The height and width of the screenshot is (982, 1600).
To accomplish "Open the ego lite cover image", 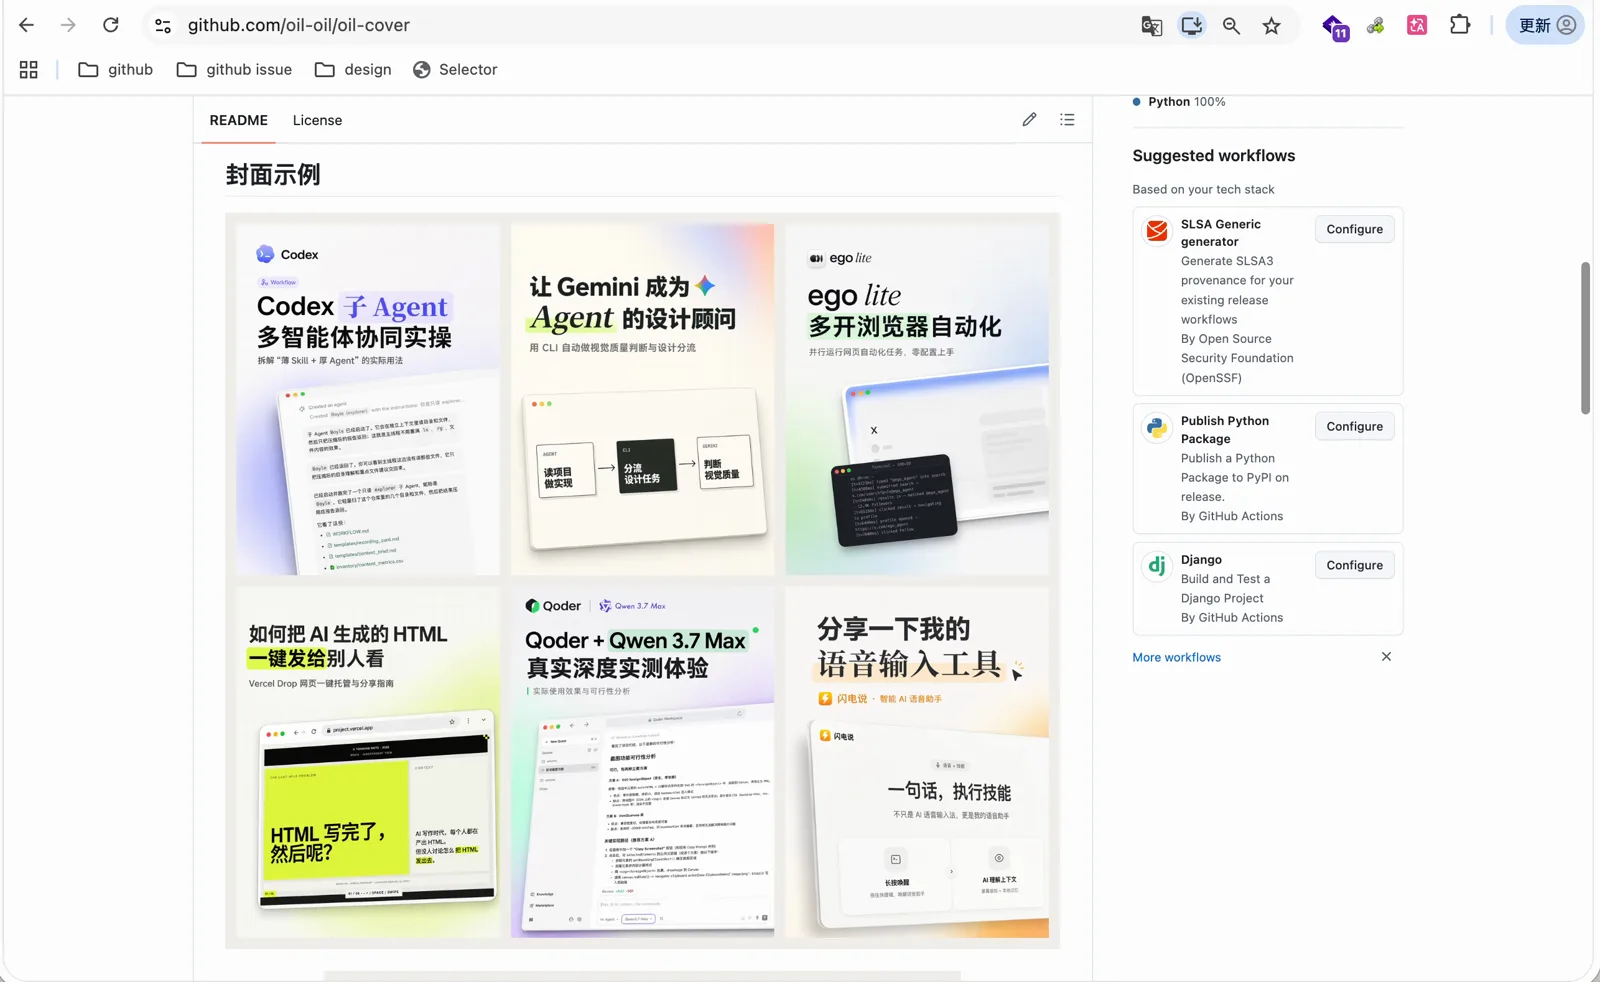I will [x=917, y=399].
